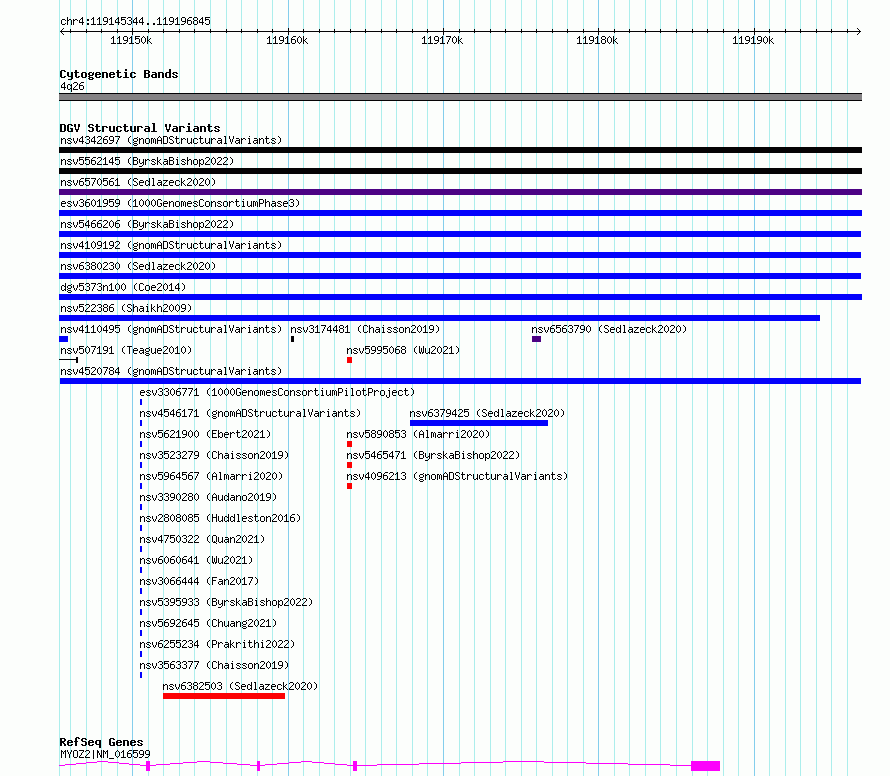The height and width of the screenshot is (776, 890).
Task: Select the large magenta MYOZ2 exon block
Action: point(706,766)
